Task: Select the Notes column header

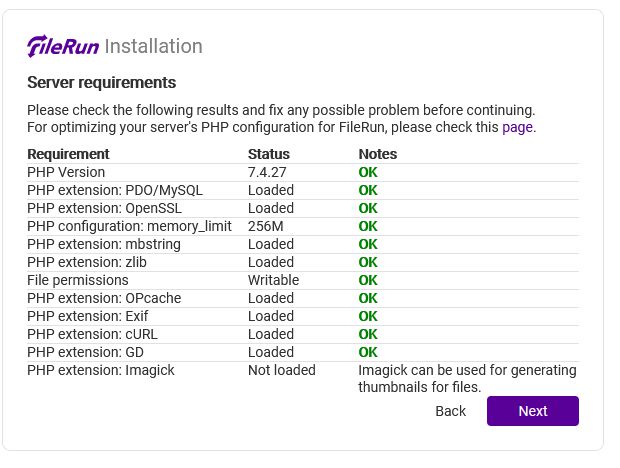Action: [377, 154]
